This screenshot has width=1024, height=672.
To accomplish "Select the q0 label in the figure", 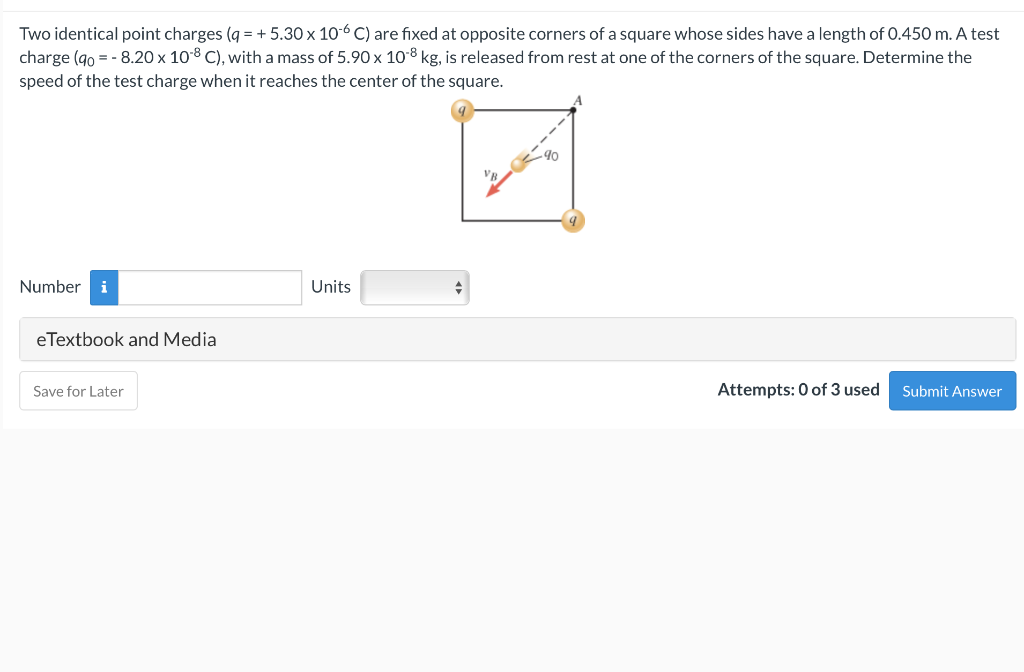I will (550, 155).
